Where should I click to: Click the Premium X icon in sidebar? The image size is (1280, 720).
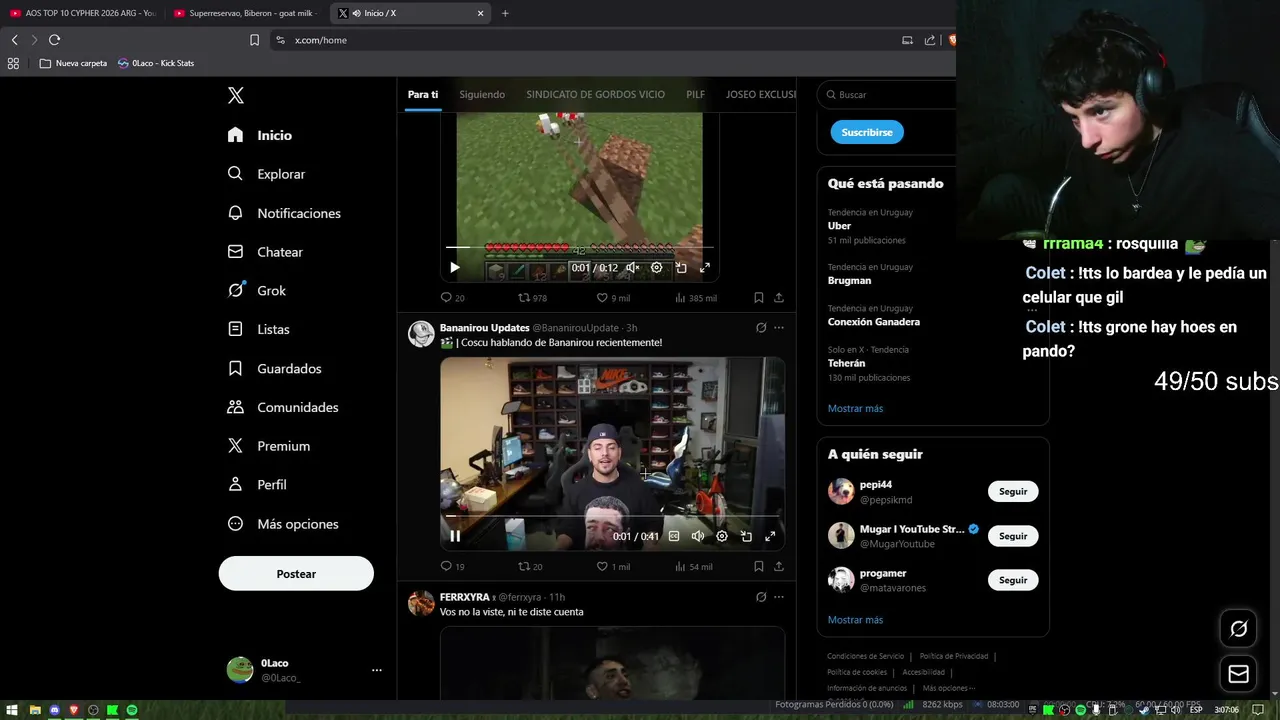pos(235,446)
